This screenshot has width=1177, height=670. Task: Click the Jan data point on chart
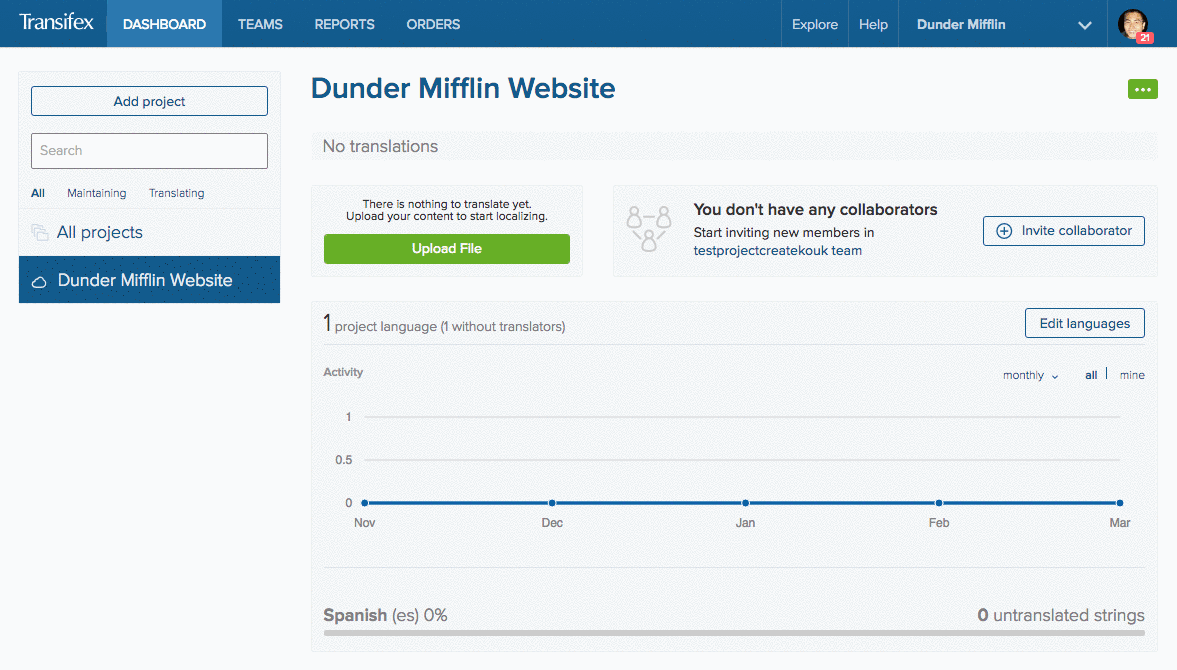tap(745, 503)
